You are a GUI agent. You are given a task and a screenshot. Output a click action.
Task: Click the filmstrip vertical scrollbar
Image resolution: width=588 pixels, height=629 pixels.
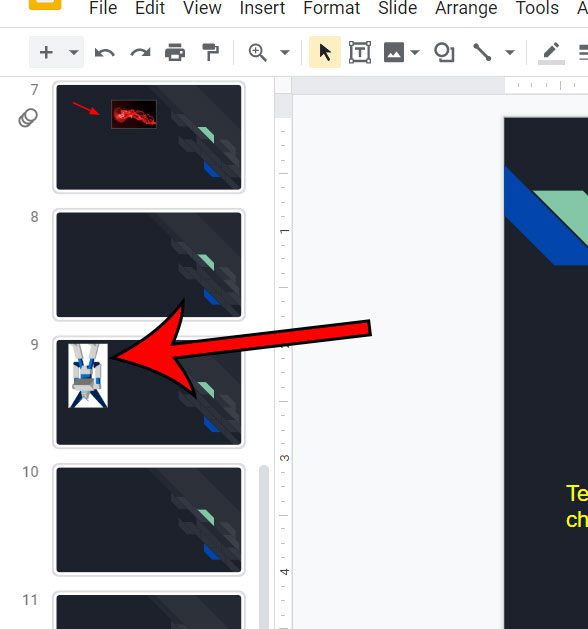coord(264,547)
